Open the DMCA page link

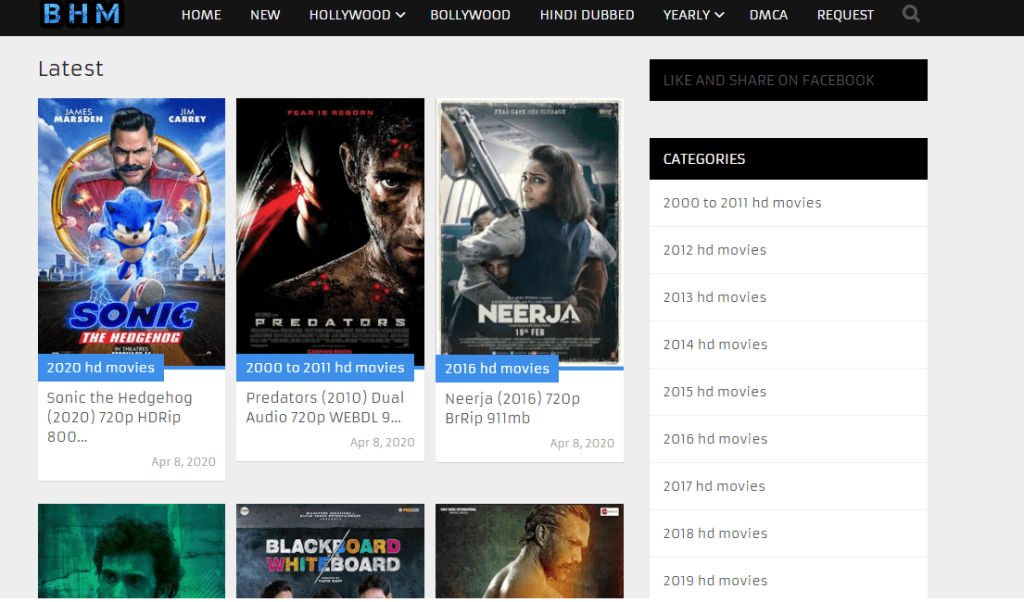768,15
